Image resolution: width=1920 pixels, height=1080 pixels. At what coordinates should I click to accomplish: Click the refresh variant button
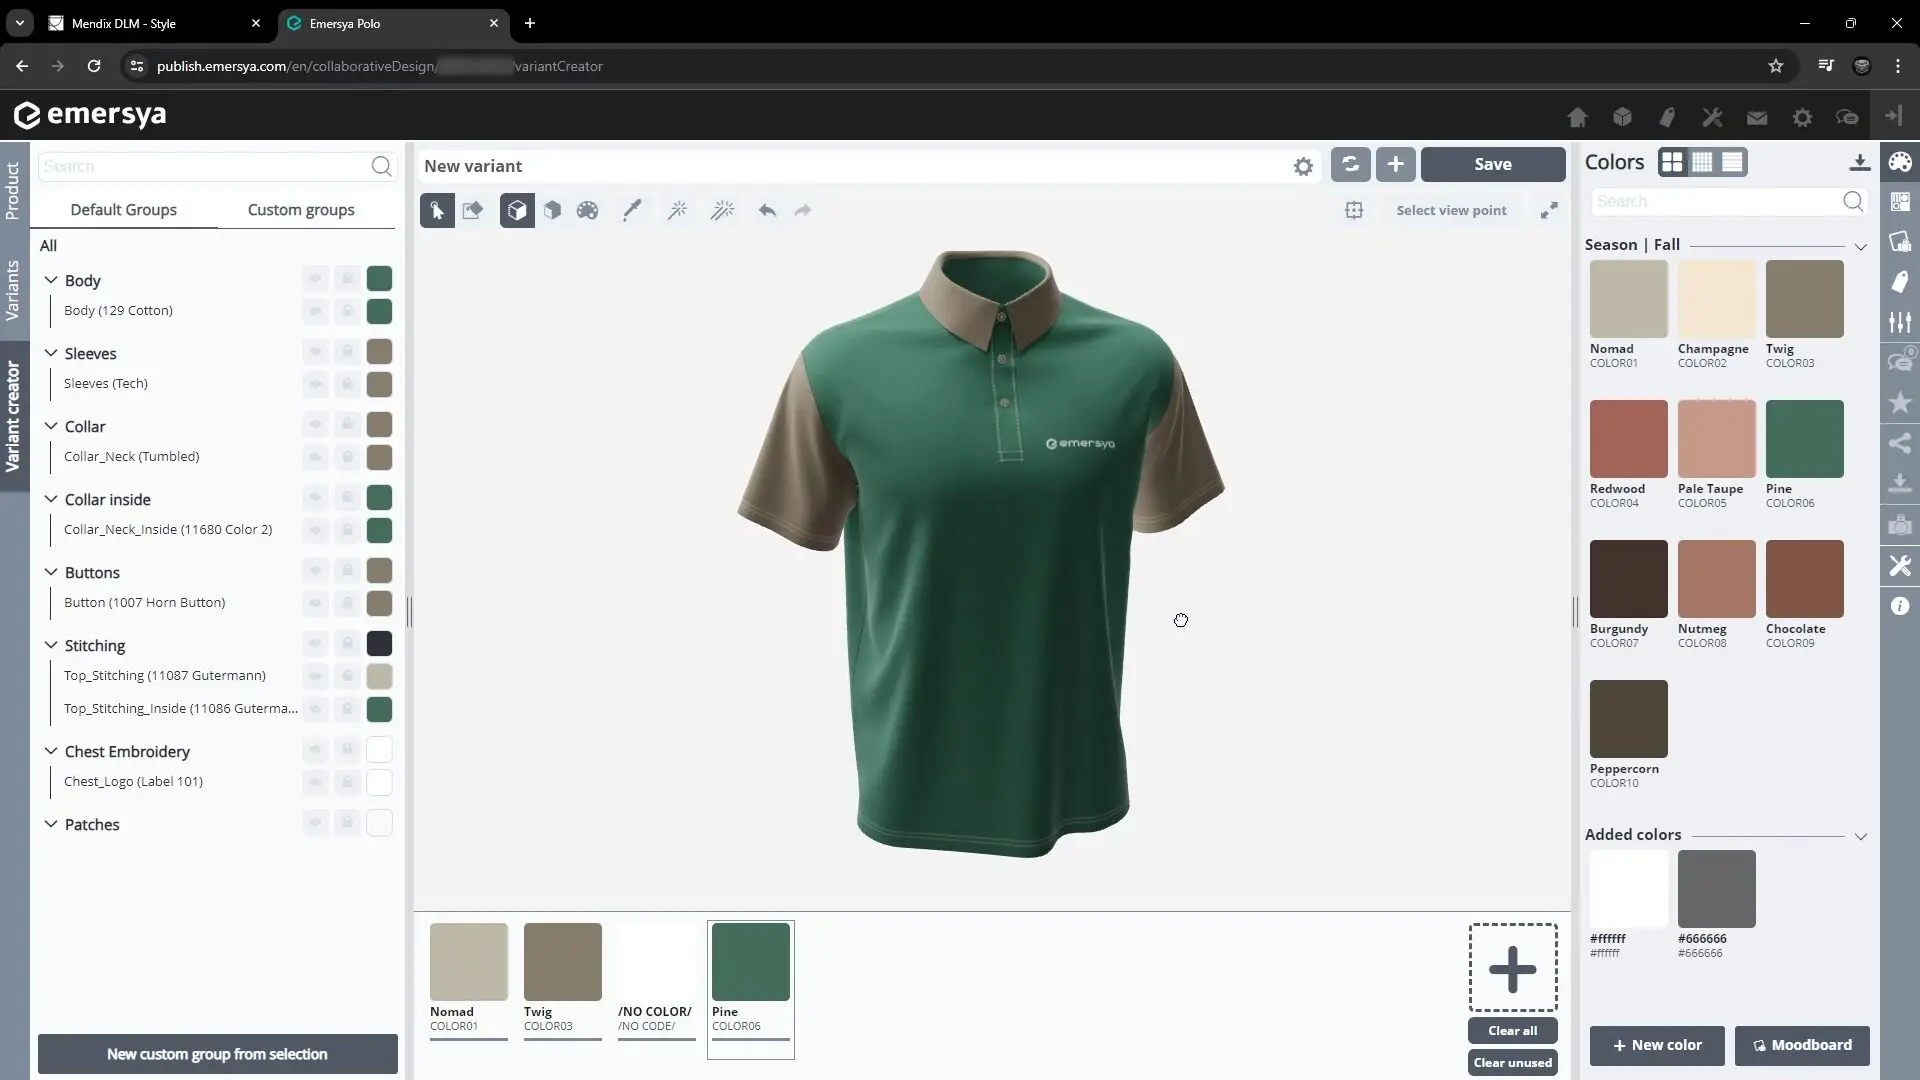[1351, 164]
